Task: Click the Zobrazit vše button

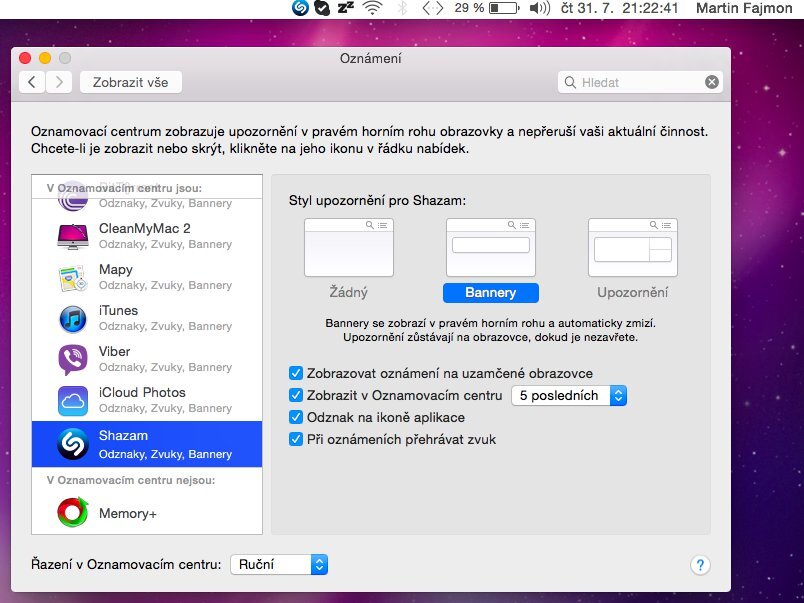Action: 130,82
